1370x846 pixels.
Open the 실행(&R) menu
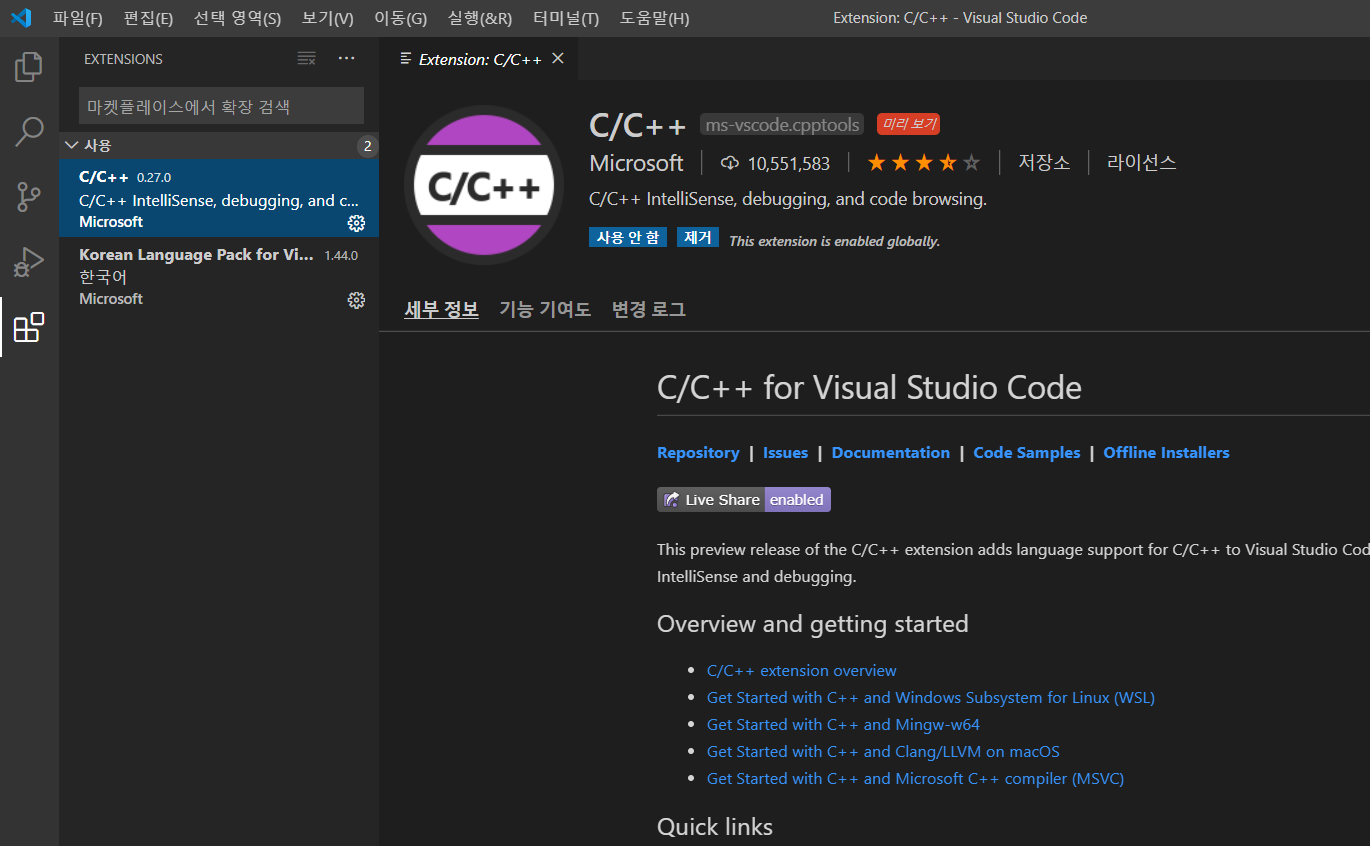click(x=480, y=18)
